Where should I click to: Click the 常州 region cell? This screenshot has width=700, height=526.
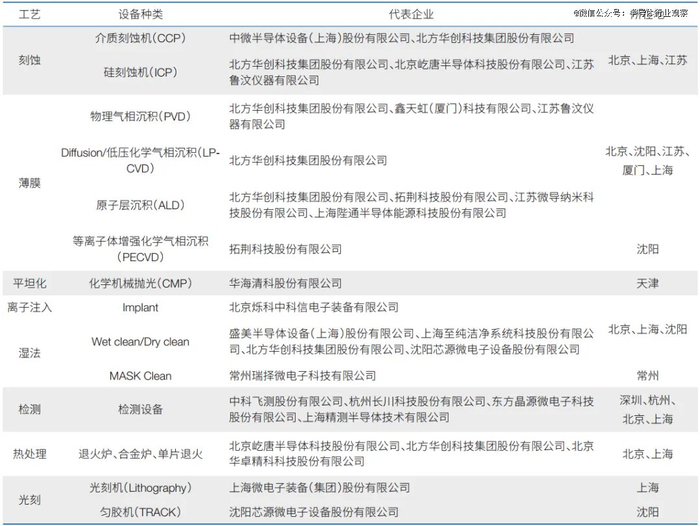click(x=647, y=376)
